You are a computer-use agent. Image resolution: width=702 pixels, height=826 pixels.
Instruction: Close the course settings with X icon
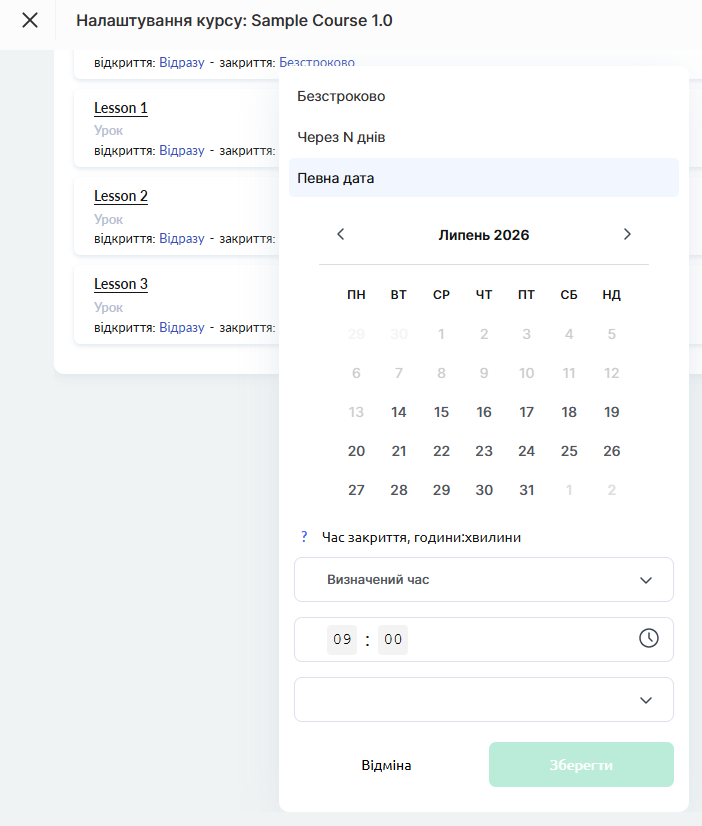pyautogui.click(x=30, y=21)
